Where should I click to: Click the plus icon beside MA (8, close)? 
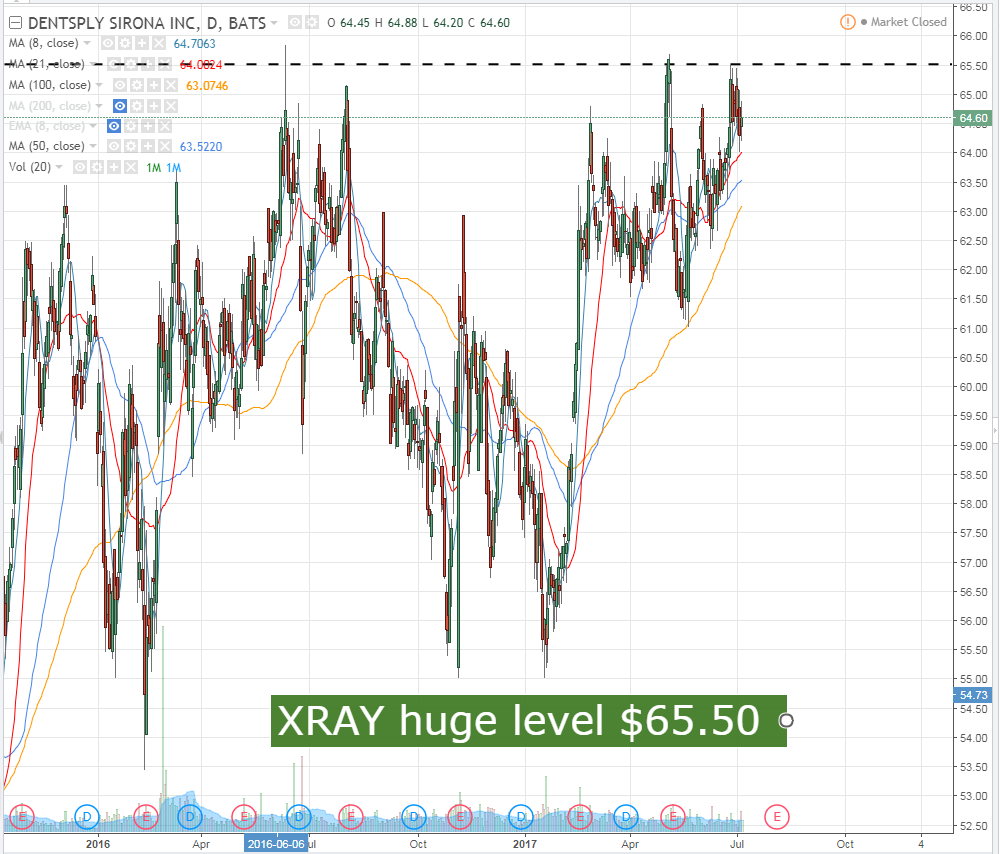142,43
